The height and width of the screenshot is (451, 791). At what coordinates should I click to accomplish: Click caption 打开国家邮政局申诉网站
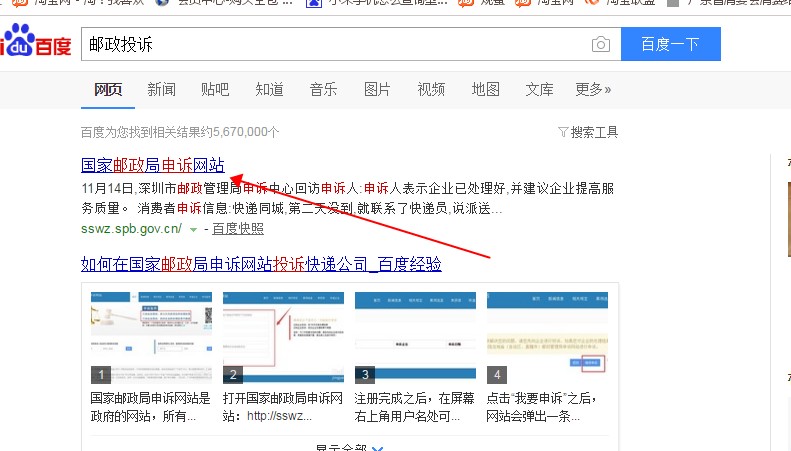[282, 407]
